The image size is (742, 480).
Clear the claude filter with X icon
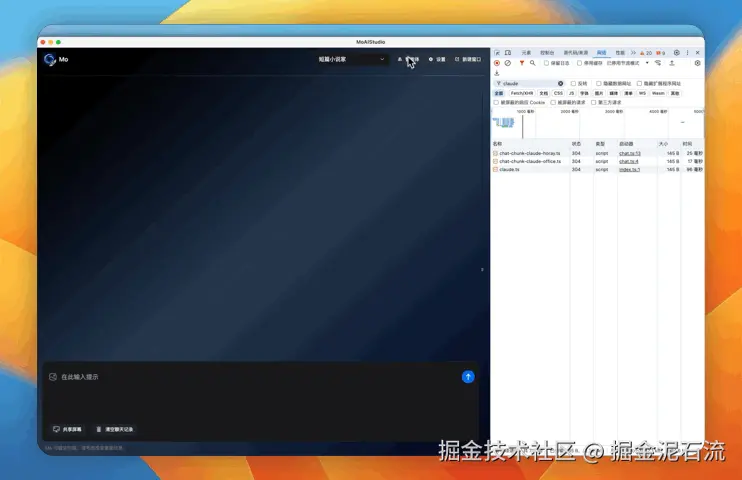560,83
